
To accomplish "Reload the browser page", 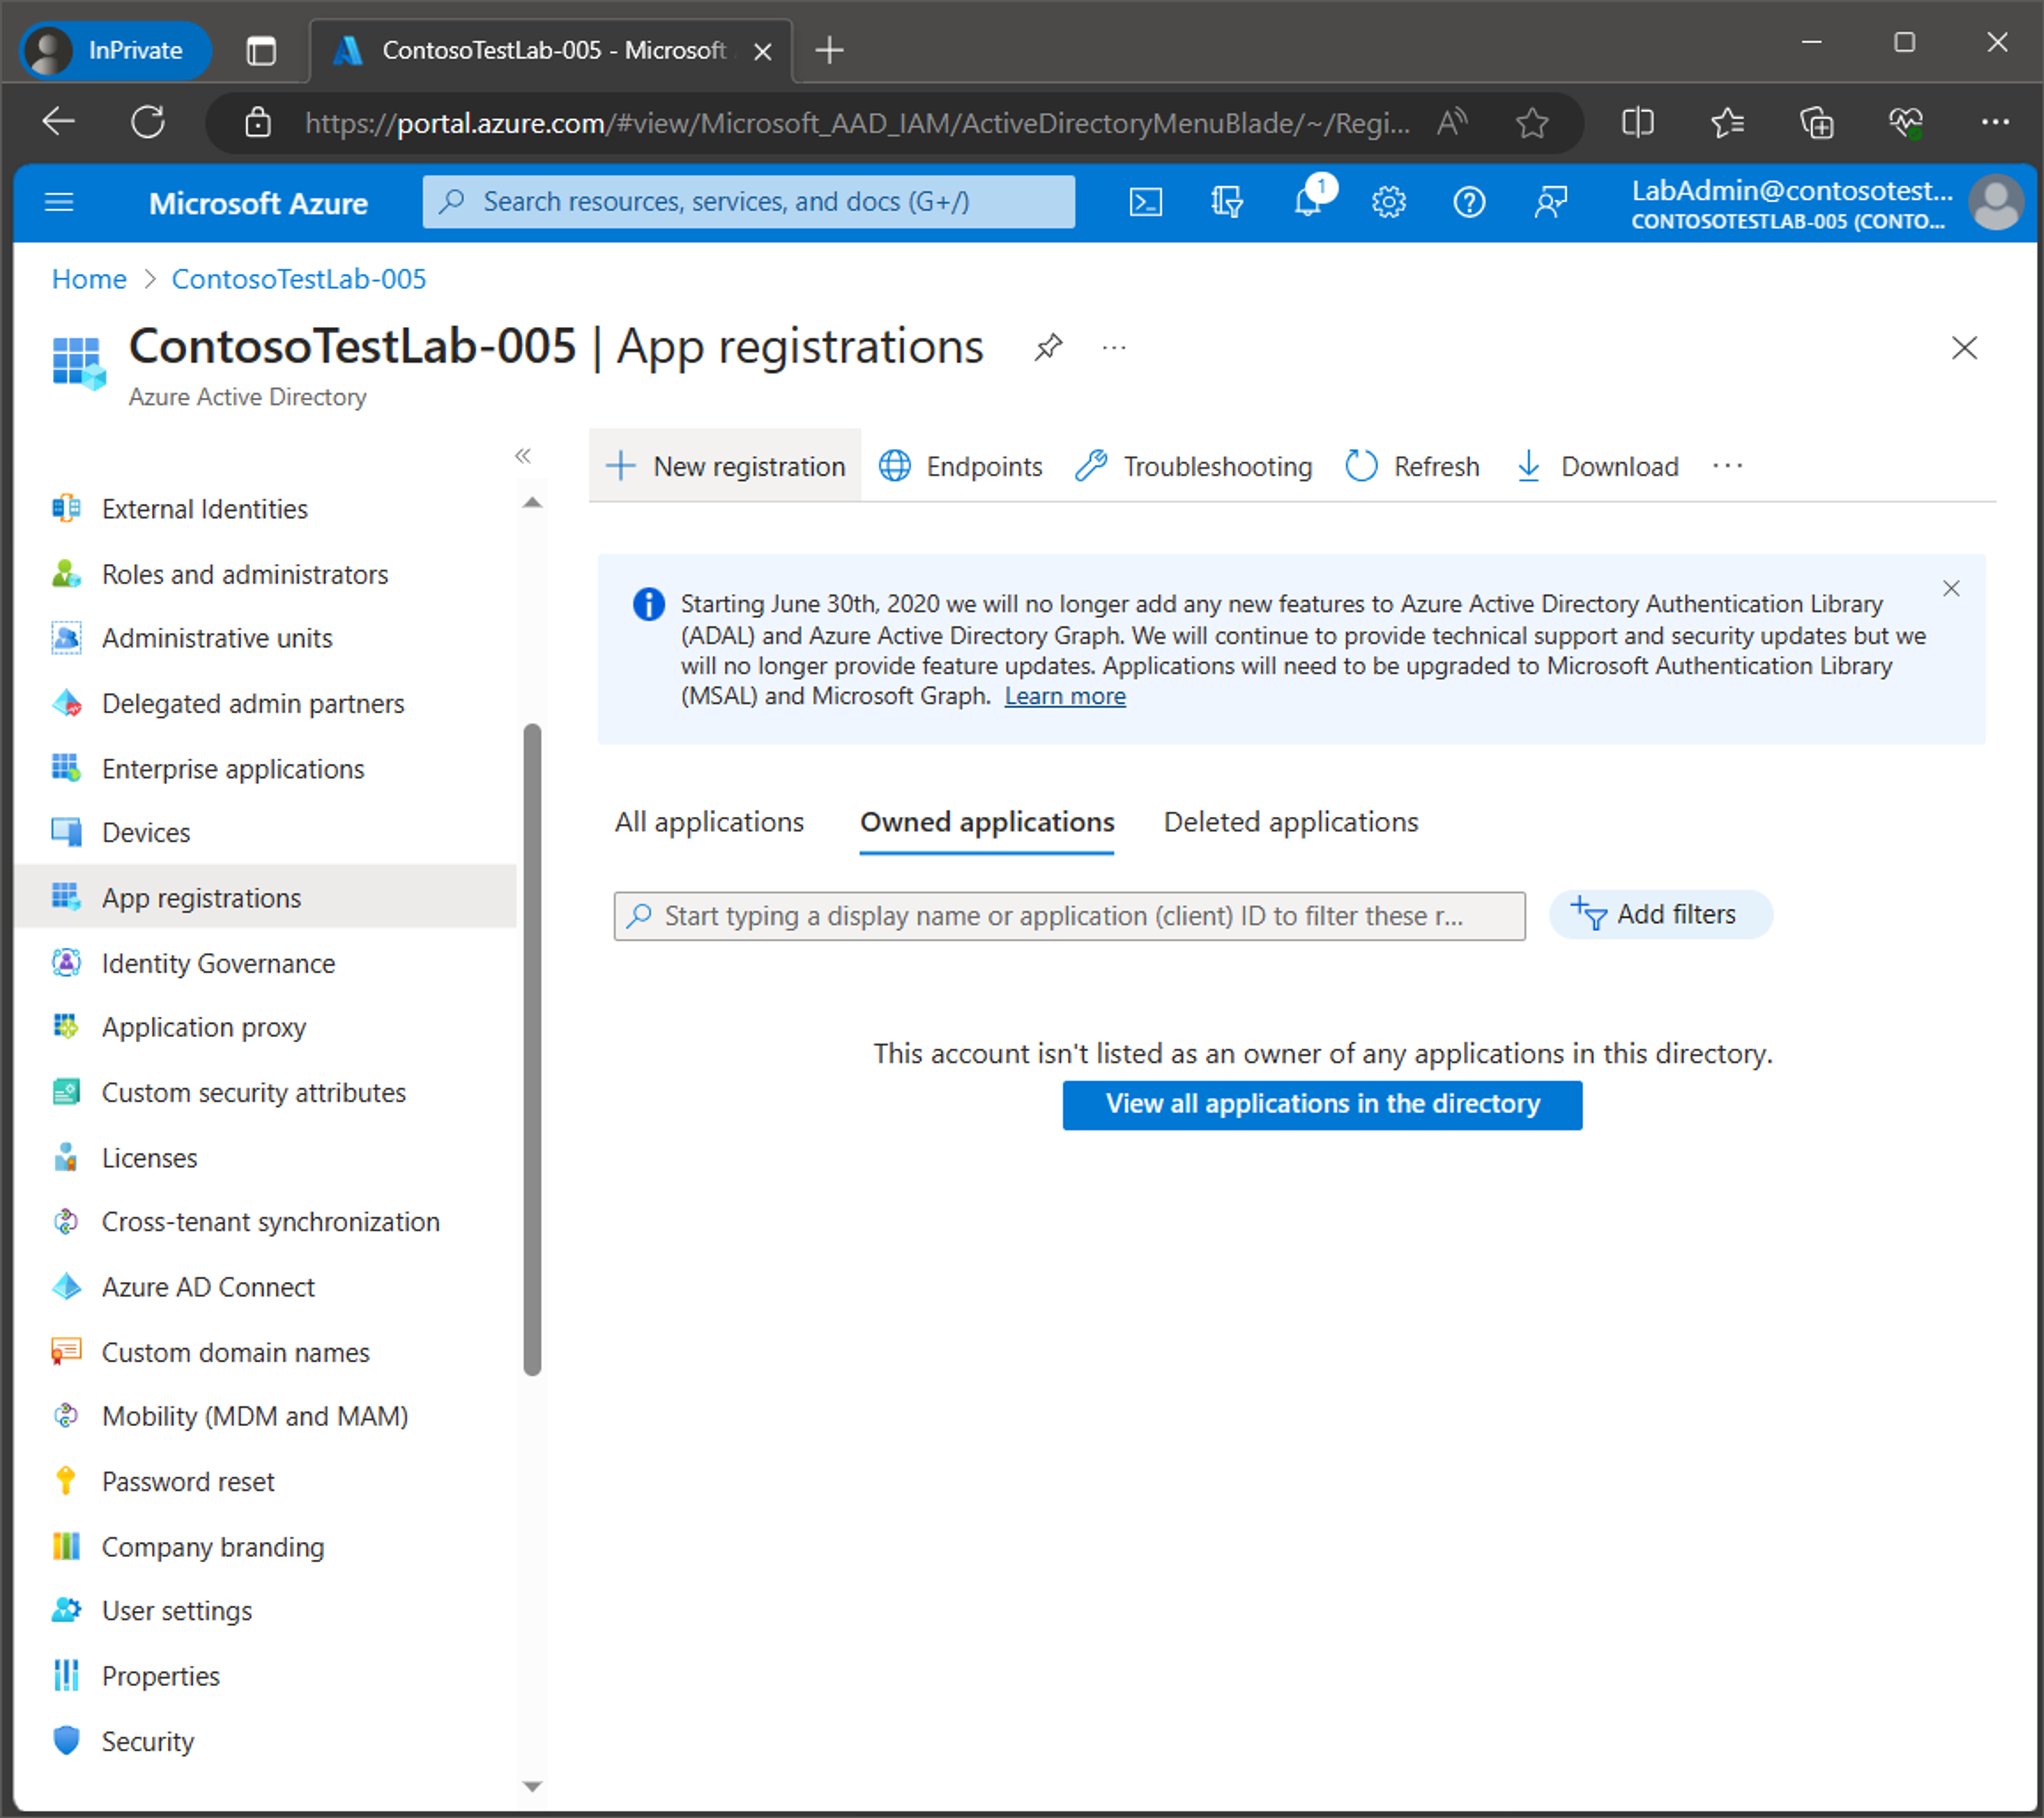I will pos(148,122).
